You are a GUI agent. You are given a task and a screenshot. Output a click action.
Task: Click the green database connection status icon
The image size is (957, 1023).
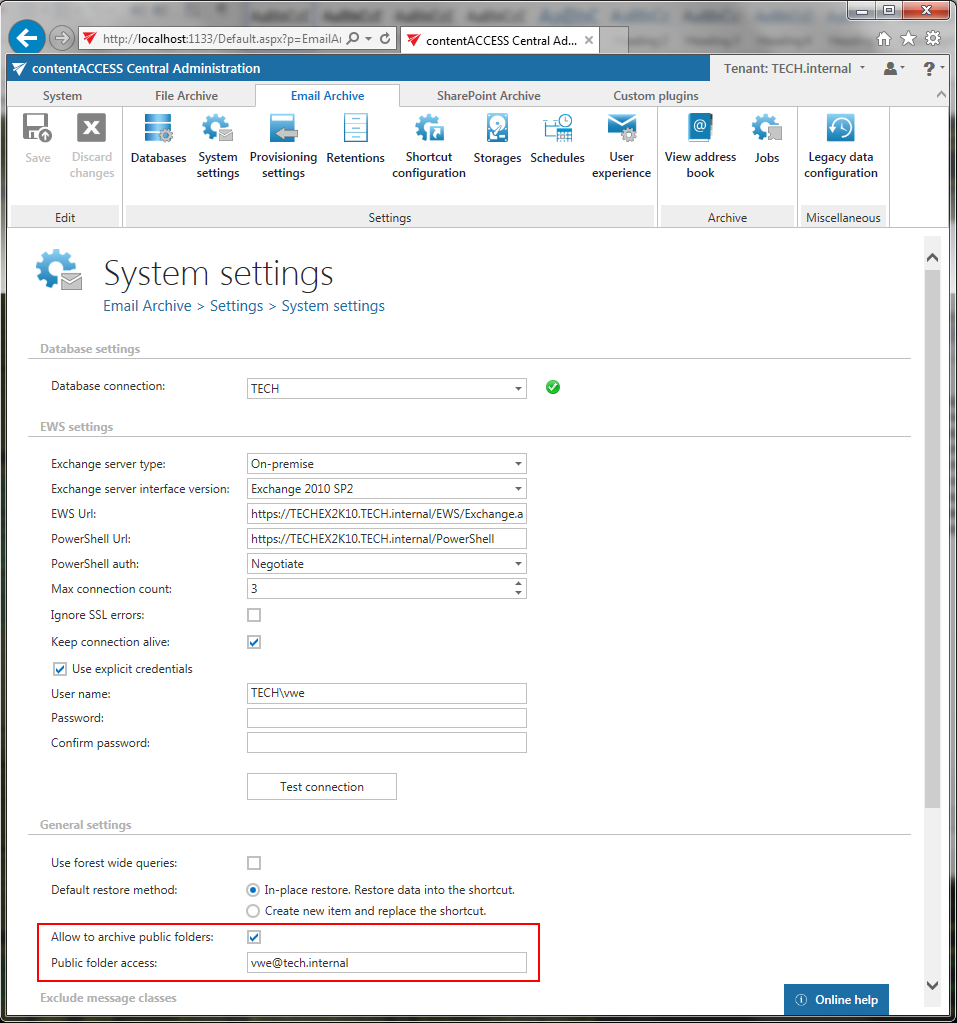tap(553, 387)
